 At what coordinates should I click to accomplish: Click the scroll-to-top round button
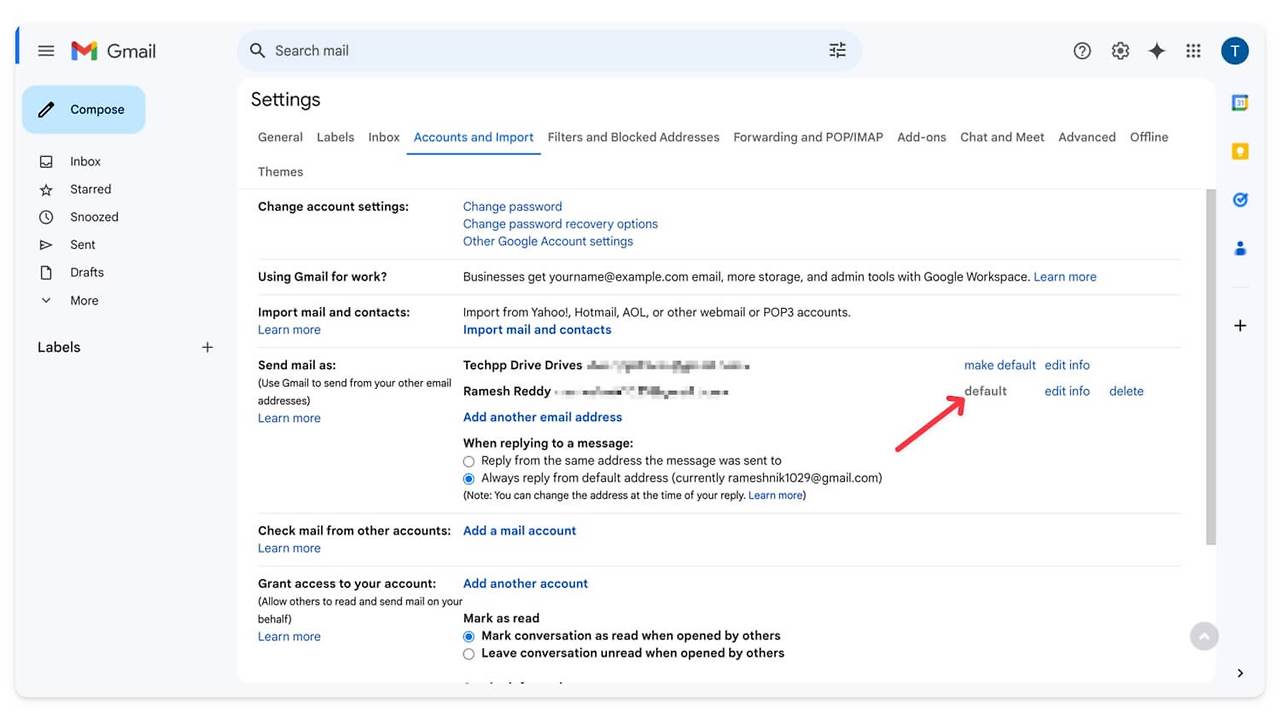click(1204, 636)
